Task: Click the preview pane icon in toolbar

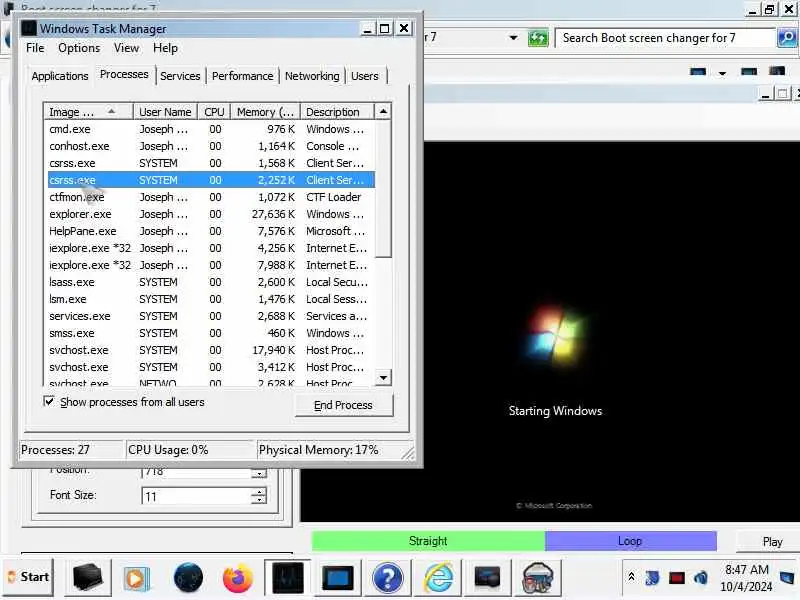Action: tap(748, 72)
